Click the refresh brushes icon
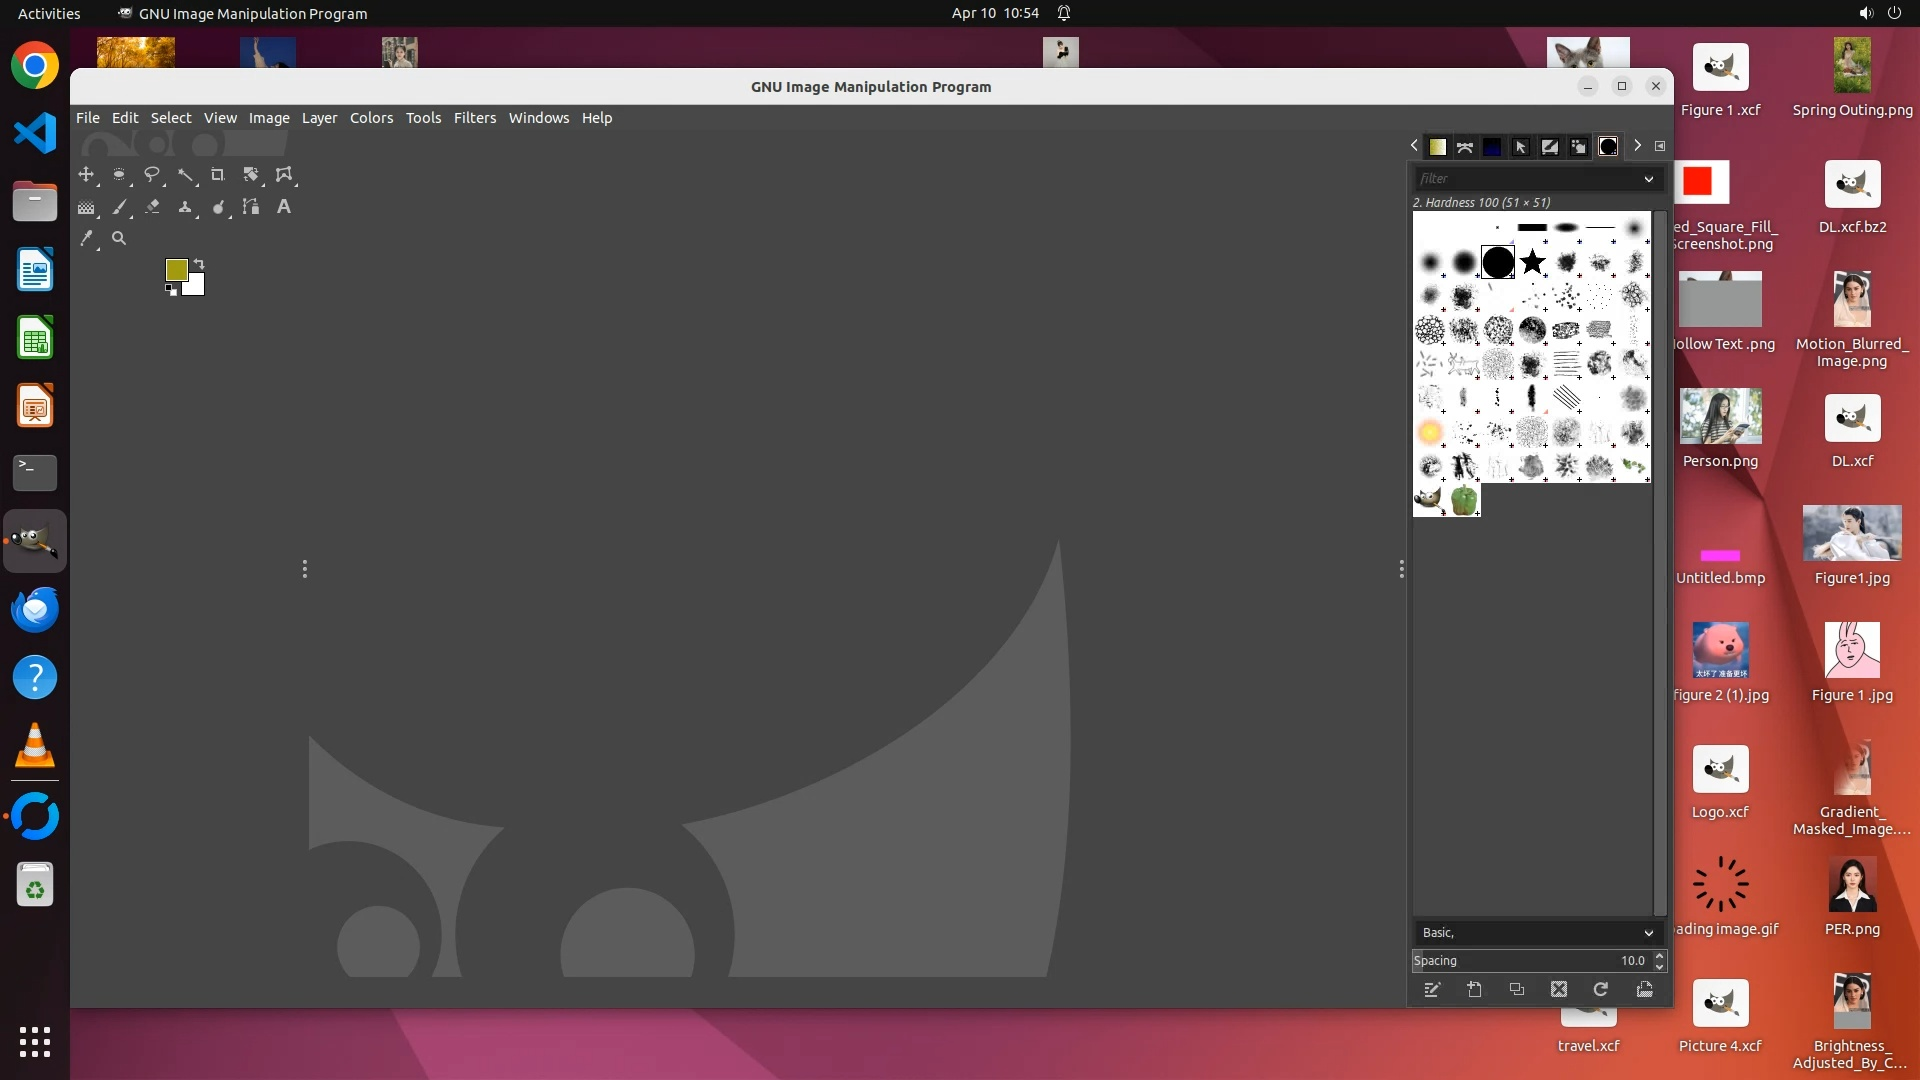The width and height of the screenshot is (1920, 1080). pyautogui.click(x=1601, y=990)
